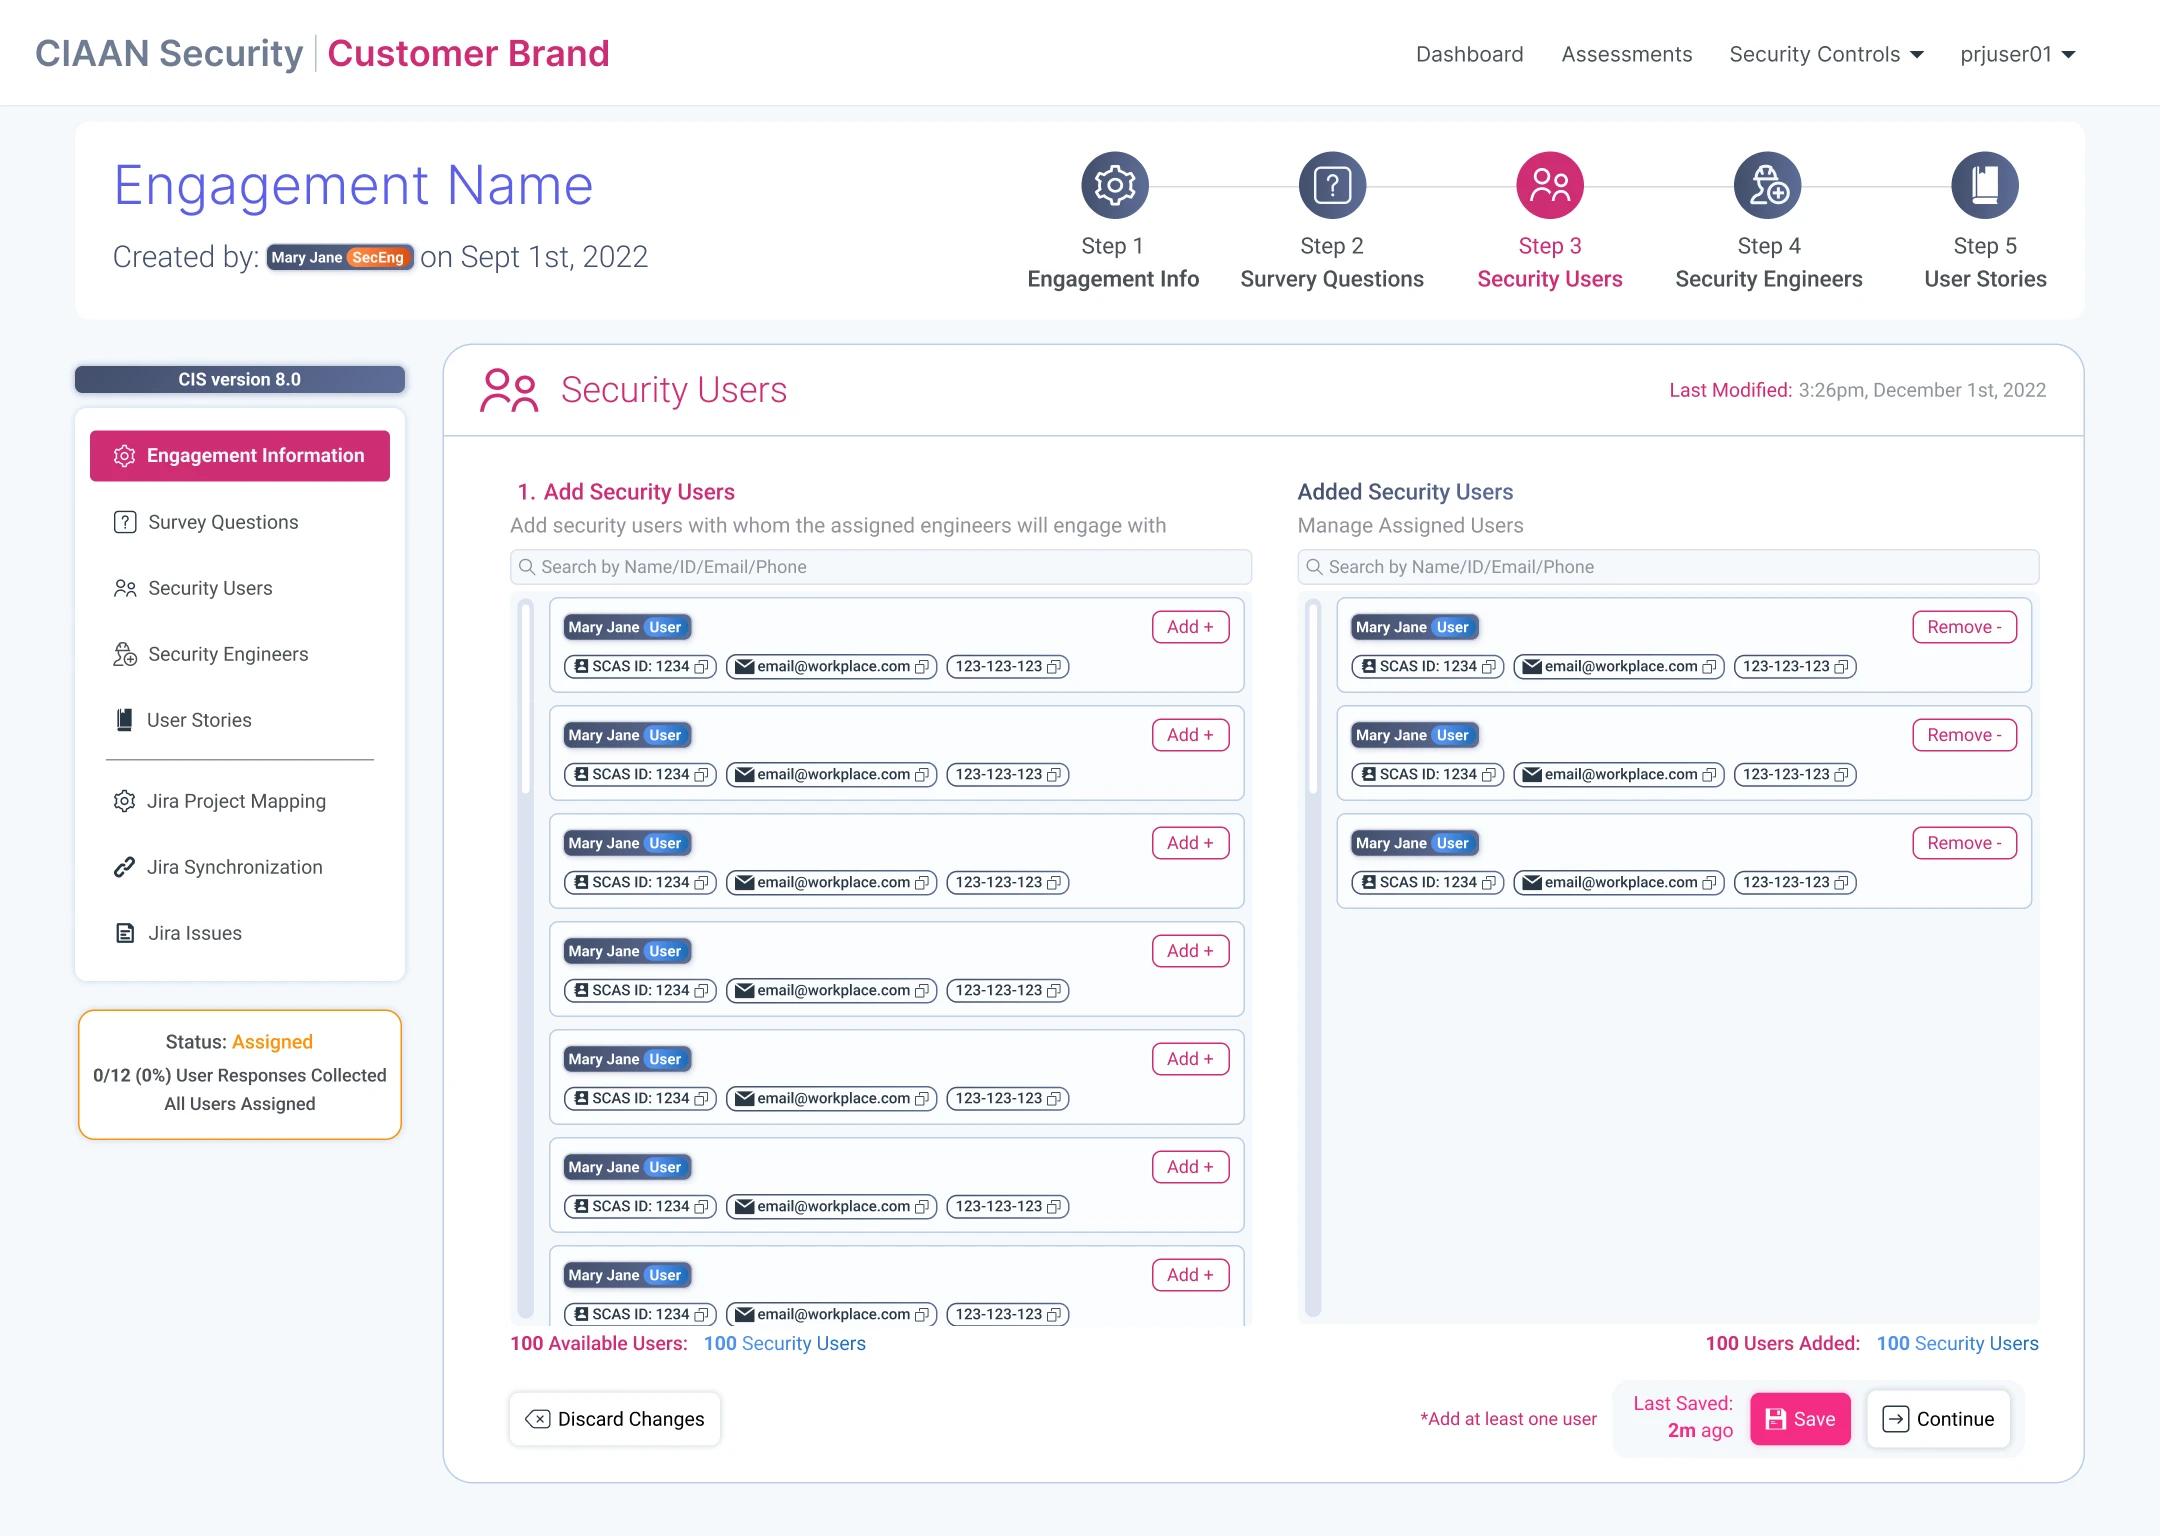
Task: Select Security Engineers in sidebar
Action: tap(228, 654)
